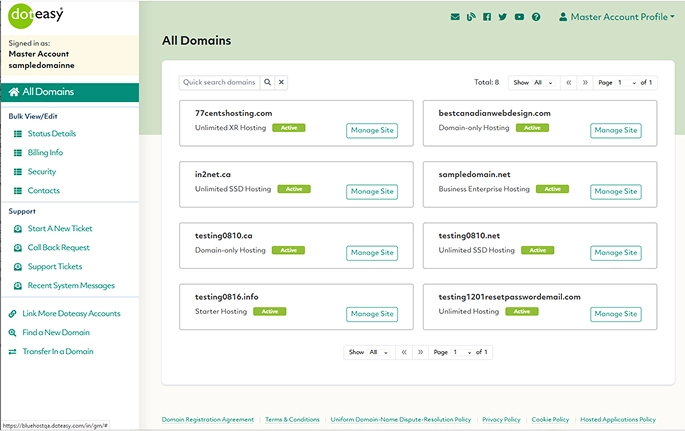Screen dimensions: 685x431
Task: Visit the Facebook icon link
Action: [487, 17]
